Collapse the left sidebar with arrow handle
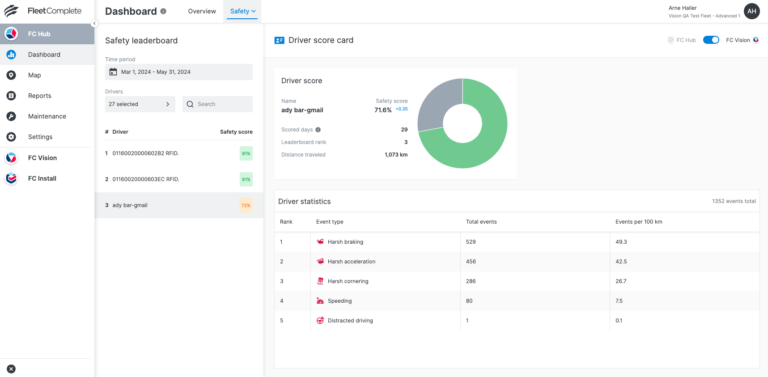Screen dimensions: 768x377 tap(94, 24)
